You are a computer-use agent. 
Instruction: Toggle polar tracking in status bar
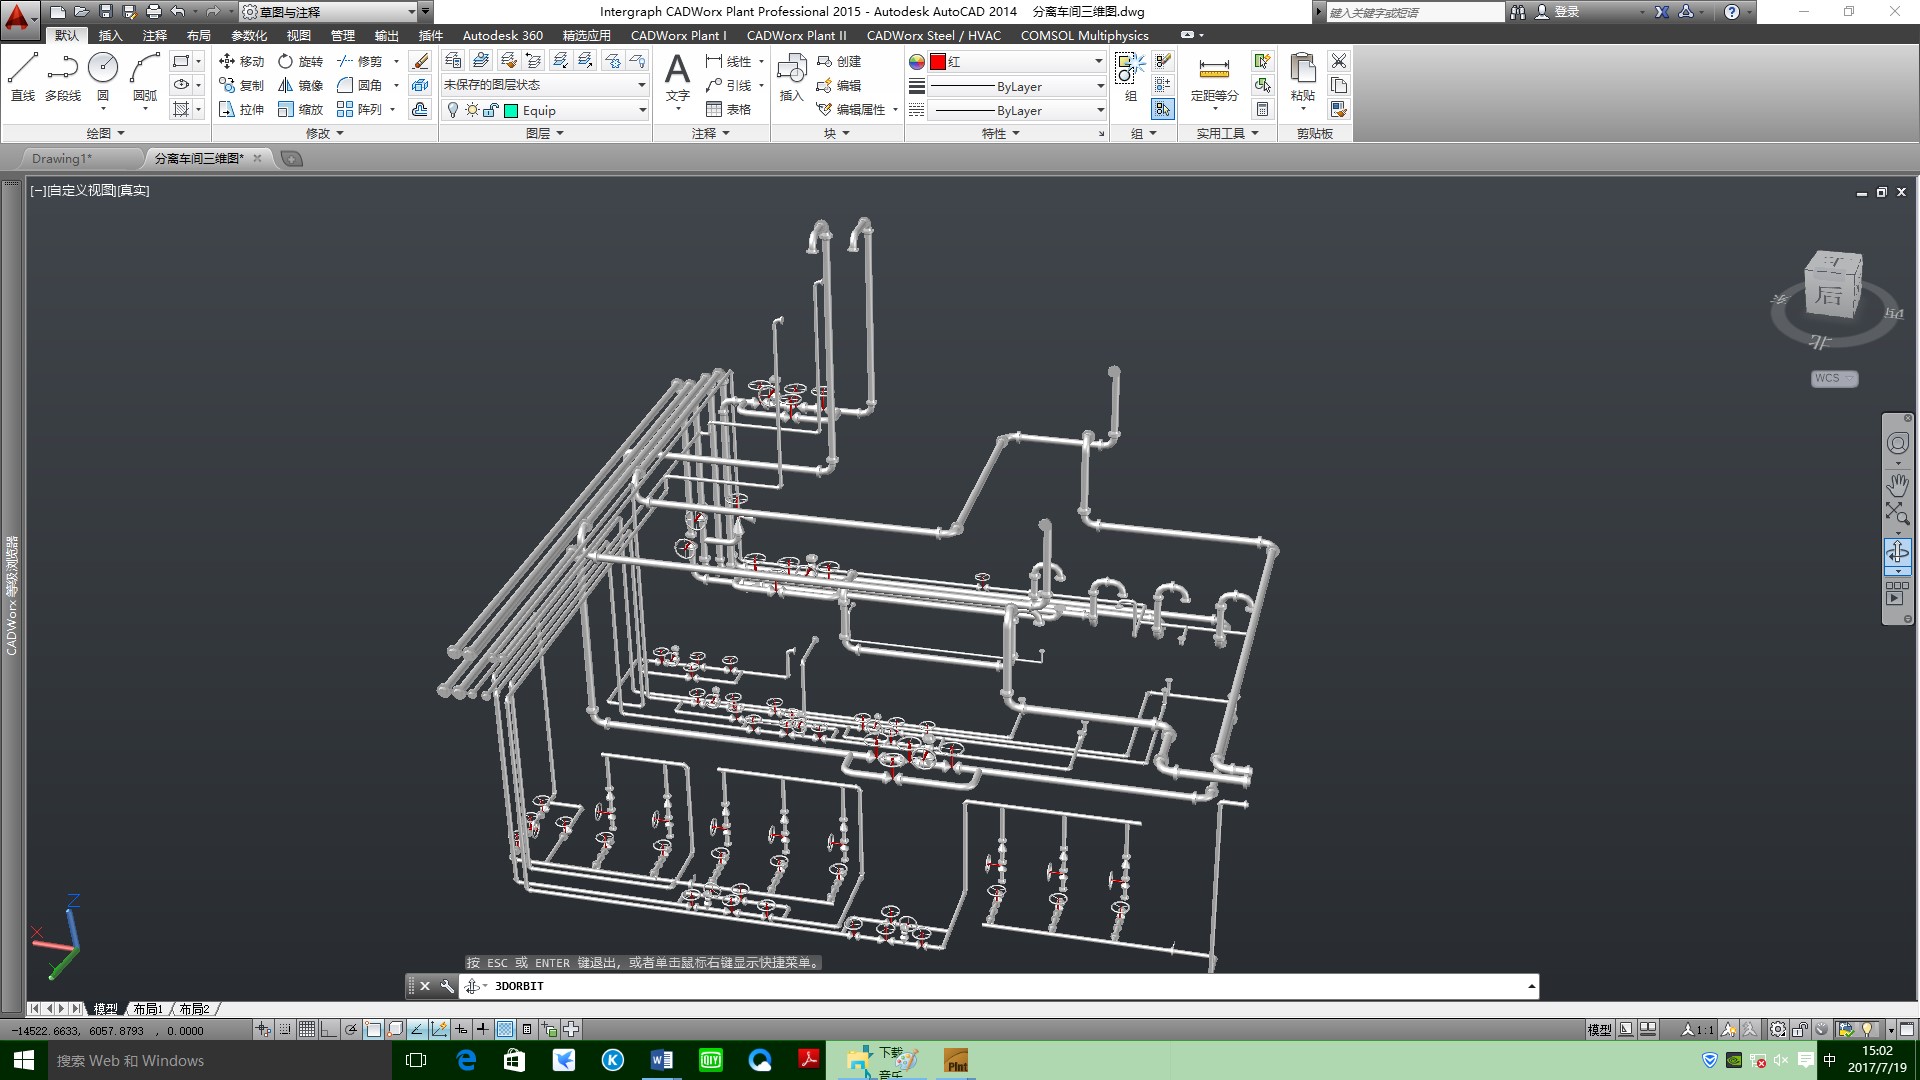click(351, 1029)
